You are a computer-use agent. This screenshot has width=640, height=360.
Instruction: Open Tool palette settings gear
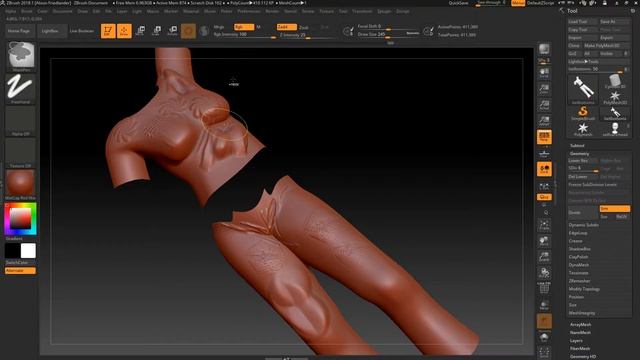[633, 11]
